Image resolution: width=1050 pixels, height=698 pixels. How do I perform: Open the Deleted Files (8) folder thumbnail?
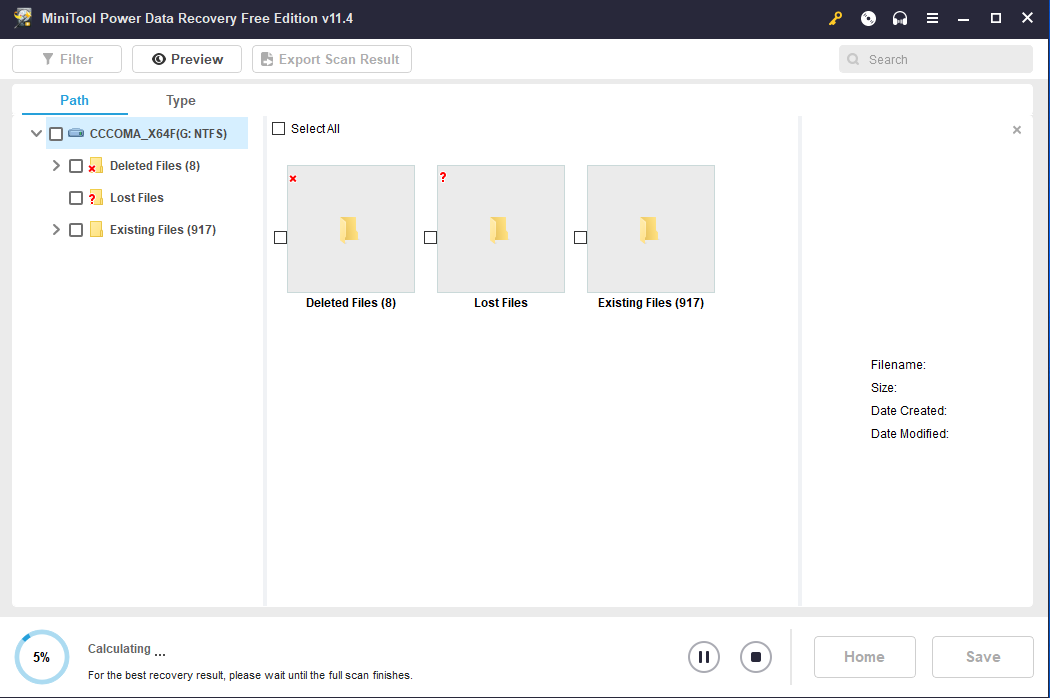click(x=351, y=229)
